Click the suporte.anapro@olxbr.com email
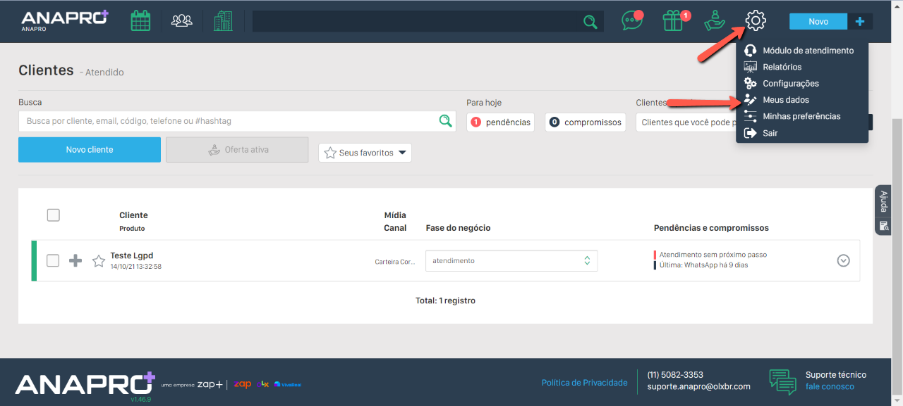The height and width of the screenshot is (406, 903). 699,386
